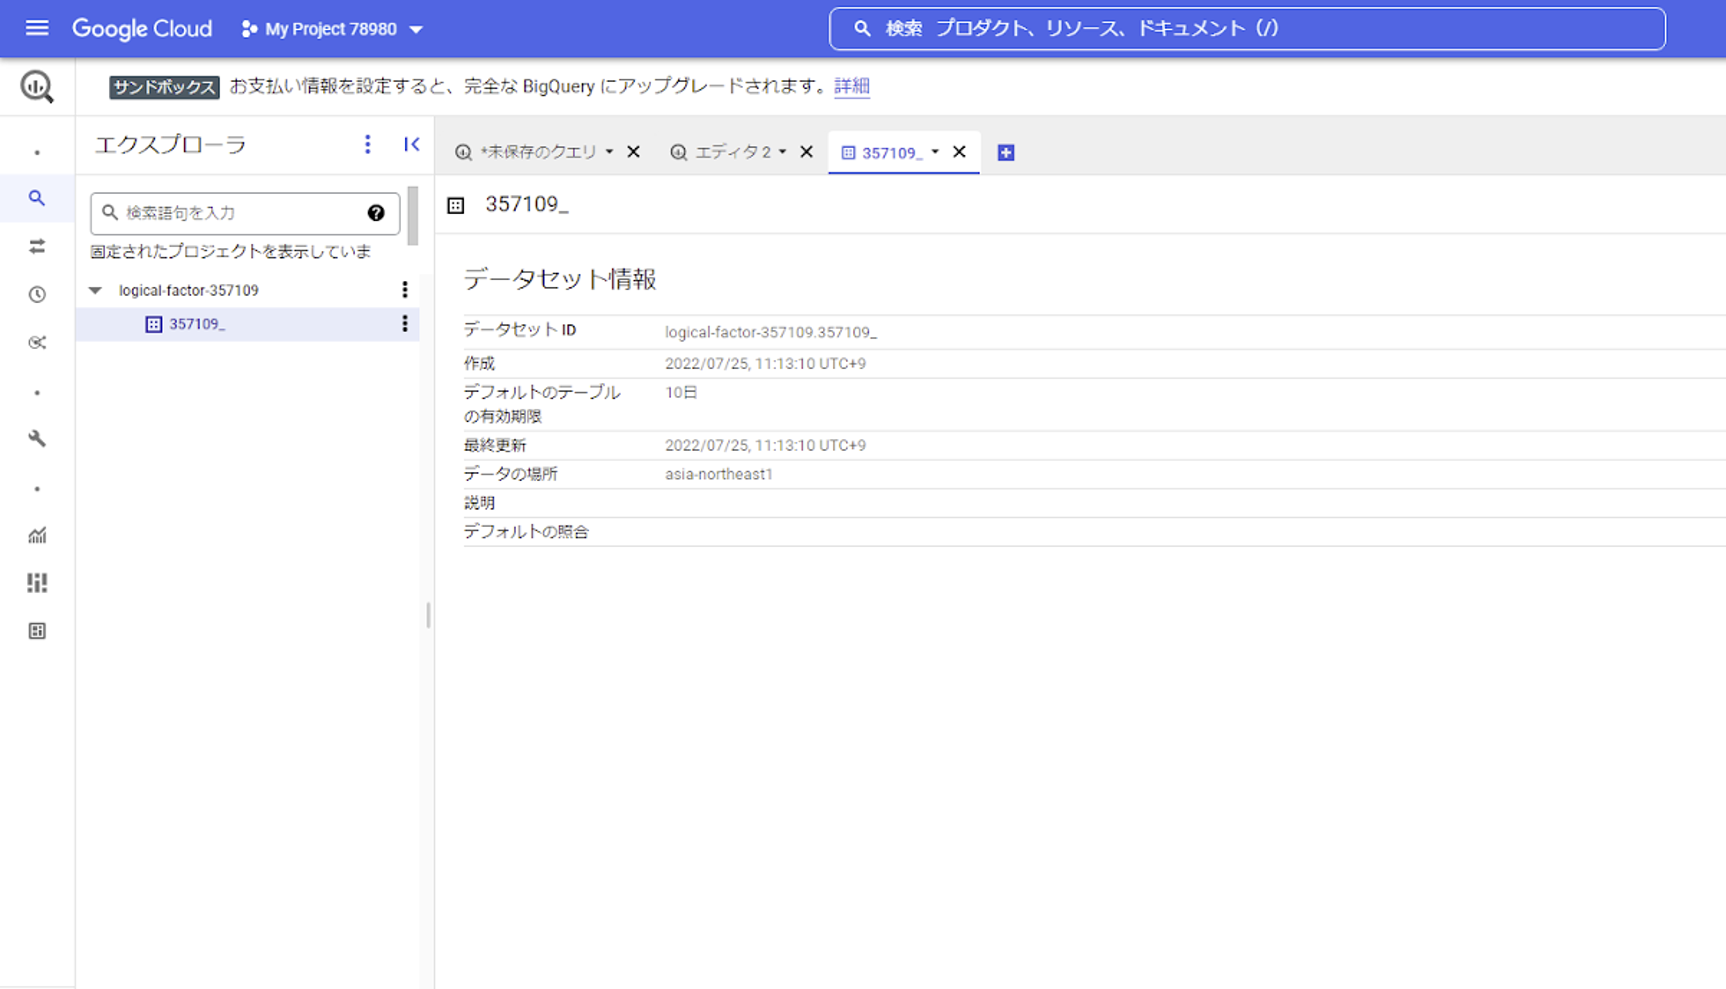This screenshot has height=989, width=1726.
Task: Open the wrench admin icon in sidebar
Action: point(37,438)
